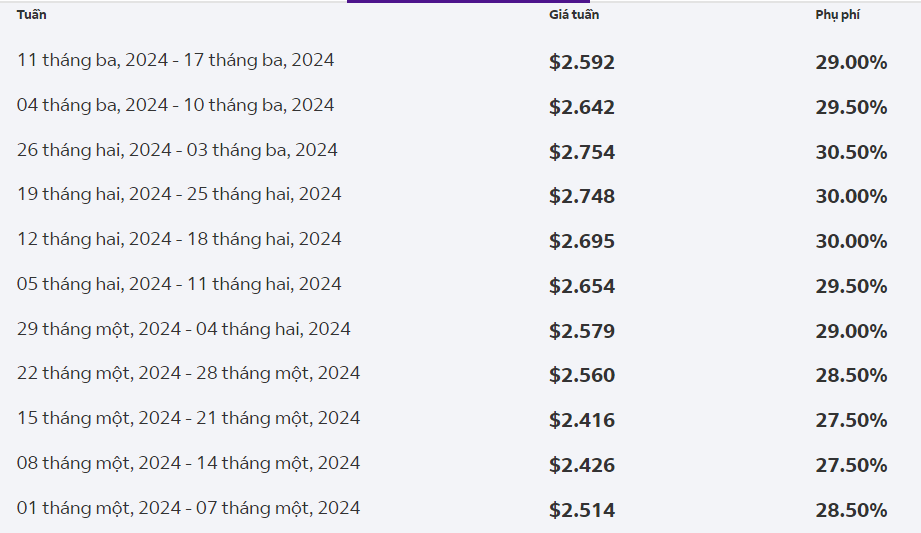This screenshot has height=533, width=921.
Task: Click the 30.50% surcharge value
Action: pos(851,152)
